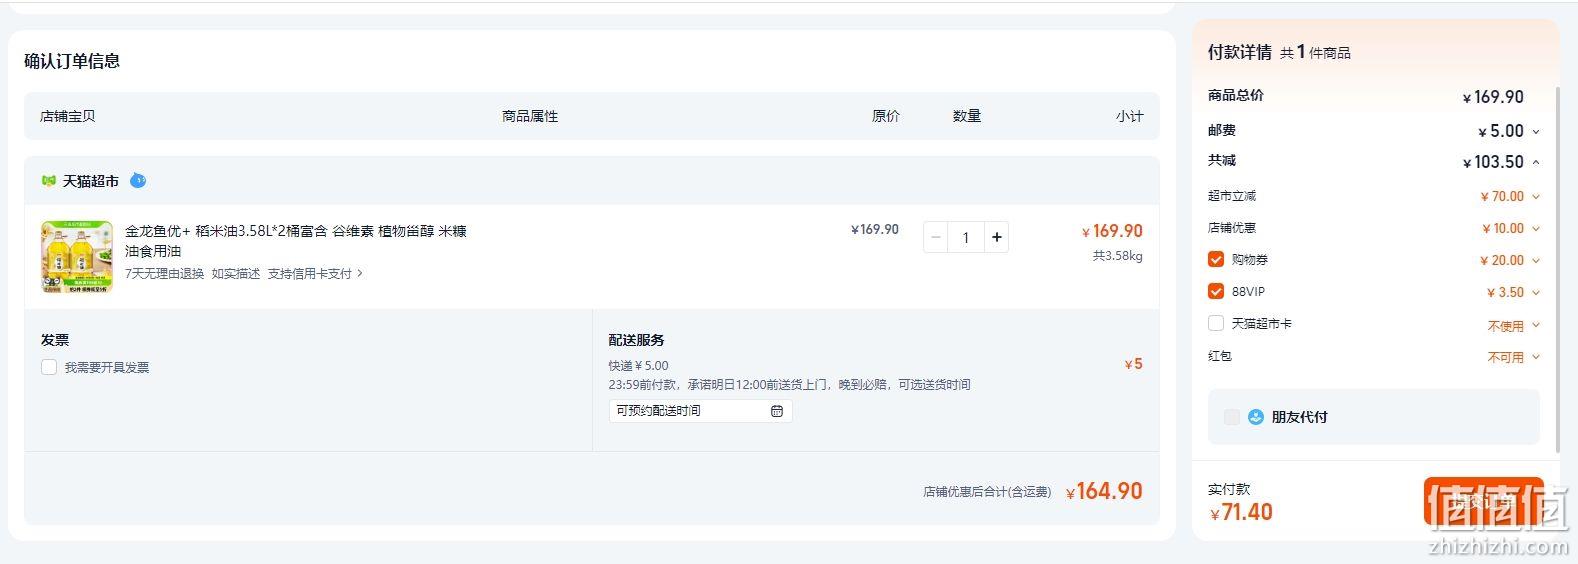Expand the 88VIP ¥3.50 chevron
Viewport: 1578px width, 564px height.
(x=1536, y=293)
